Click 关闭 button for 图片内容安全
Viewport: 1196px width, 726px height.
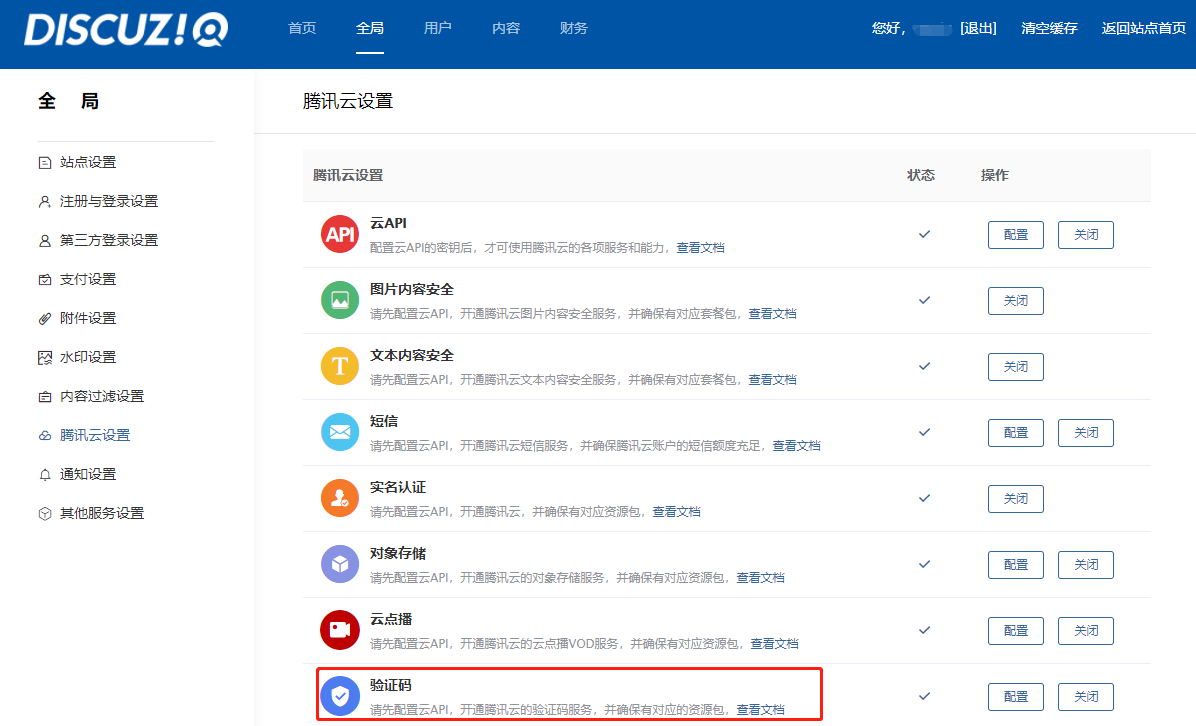click(x=1016, y=300)
